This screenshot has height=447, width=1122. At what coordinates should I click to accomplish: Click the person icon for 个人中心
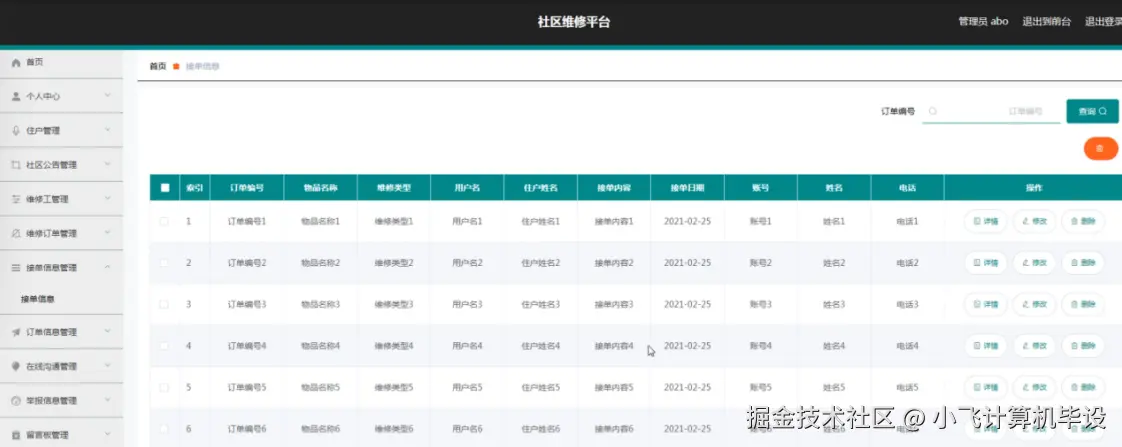click(16, 97)
